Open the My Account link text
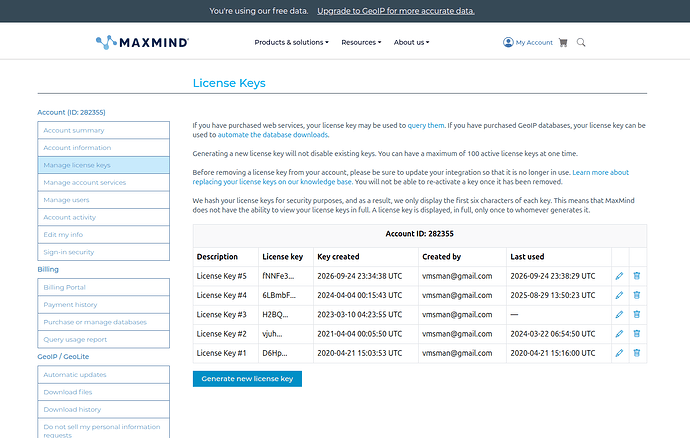Image resolution: width=690 pixels, height=438 pixels. [x=534, y=43]
